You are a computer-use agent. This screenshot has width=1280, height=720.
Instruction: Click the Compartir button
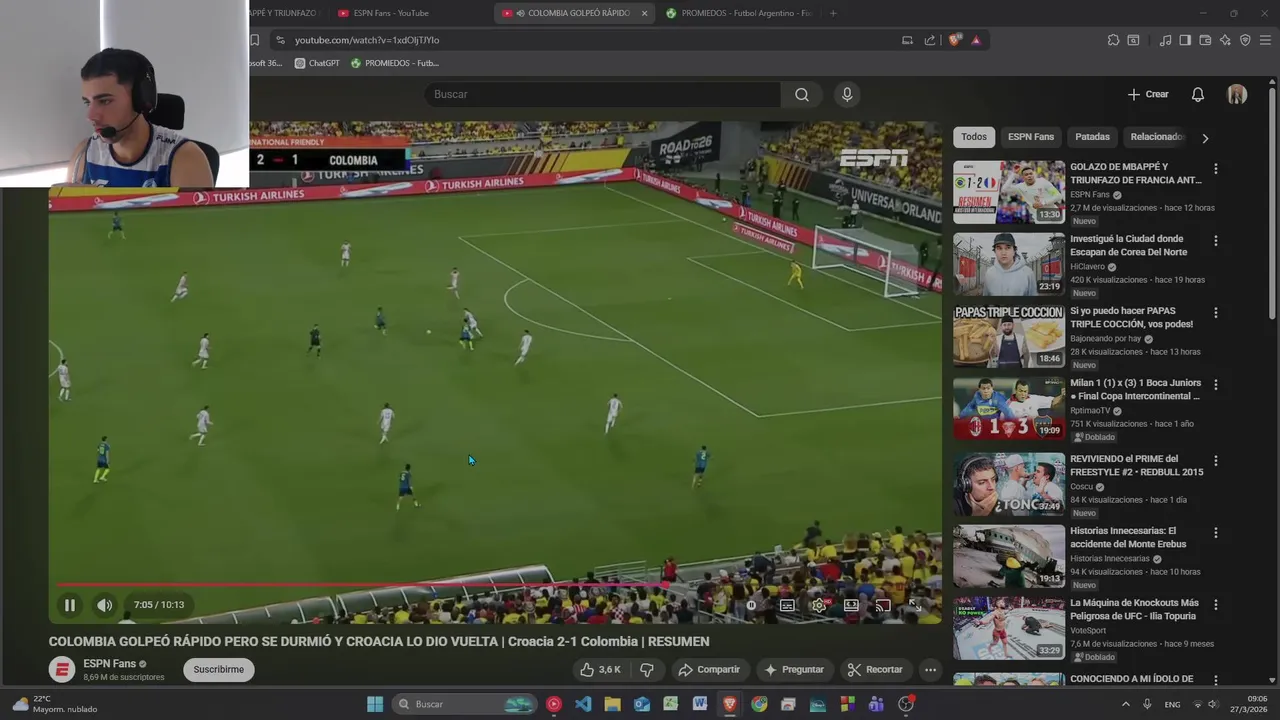pyautogui.click(x=708, y=669)
